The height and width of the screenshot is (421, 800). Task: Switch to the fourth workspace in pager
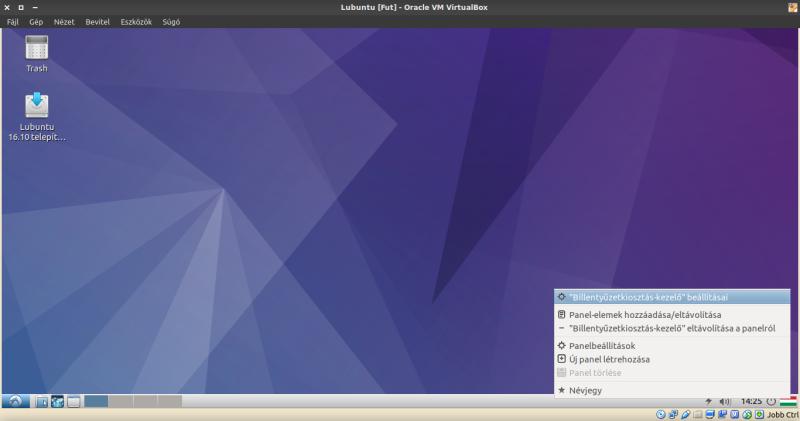[170, 402]
